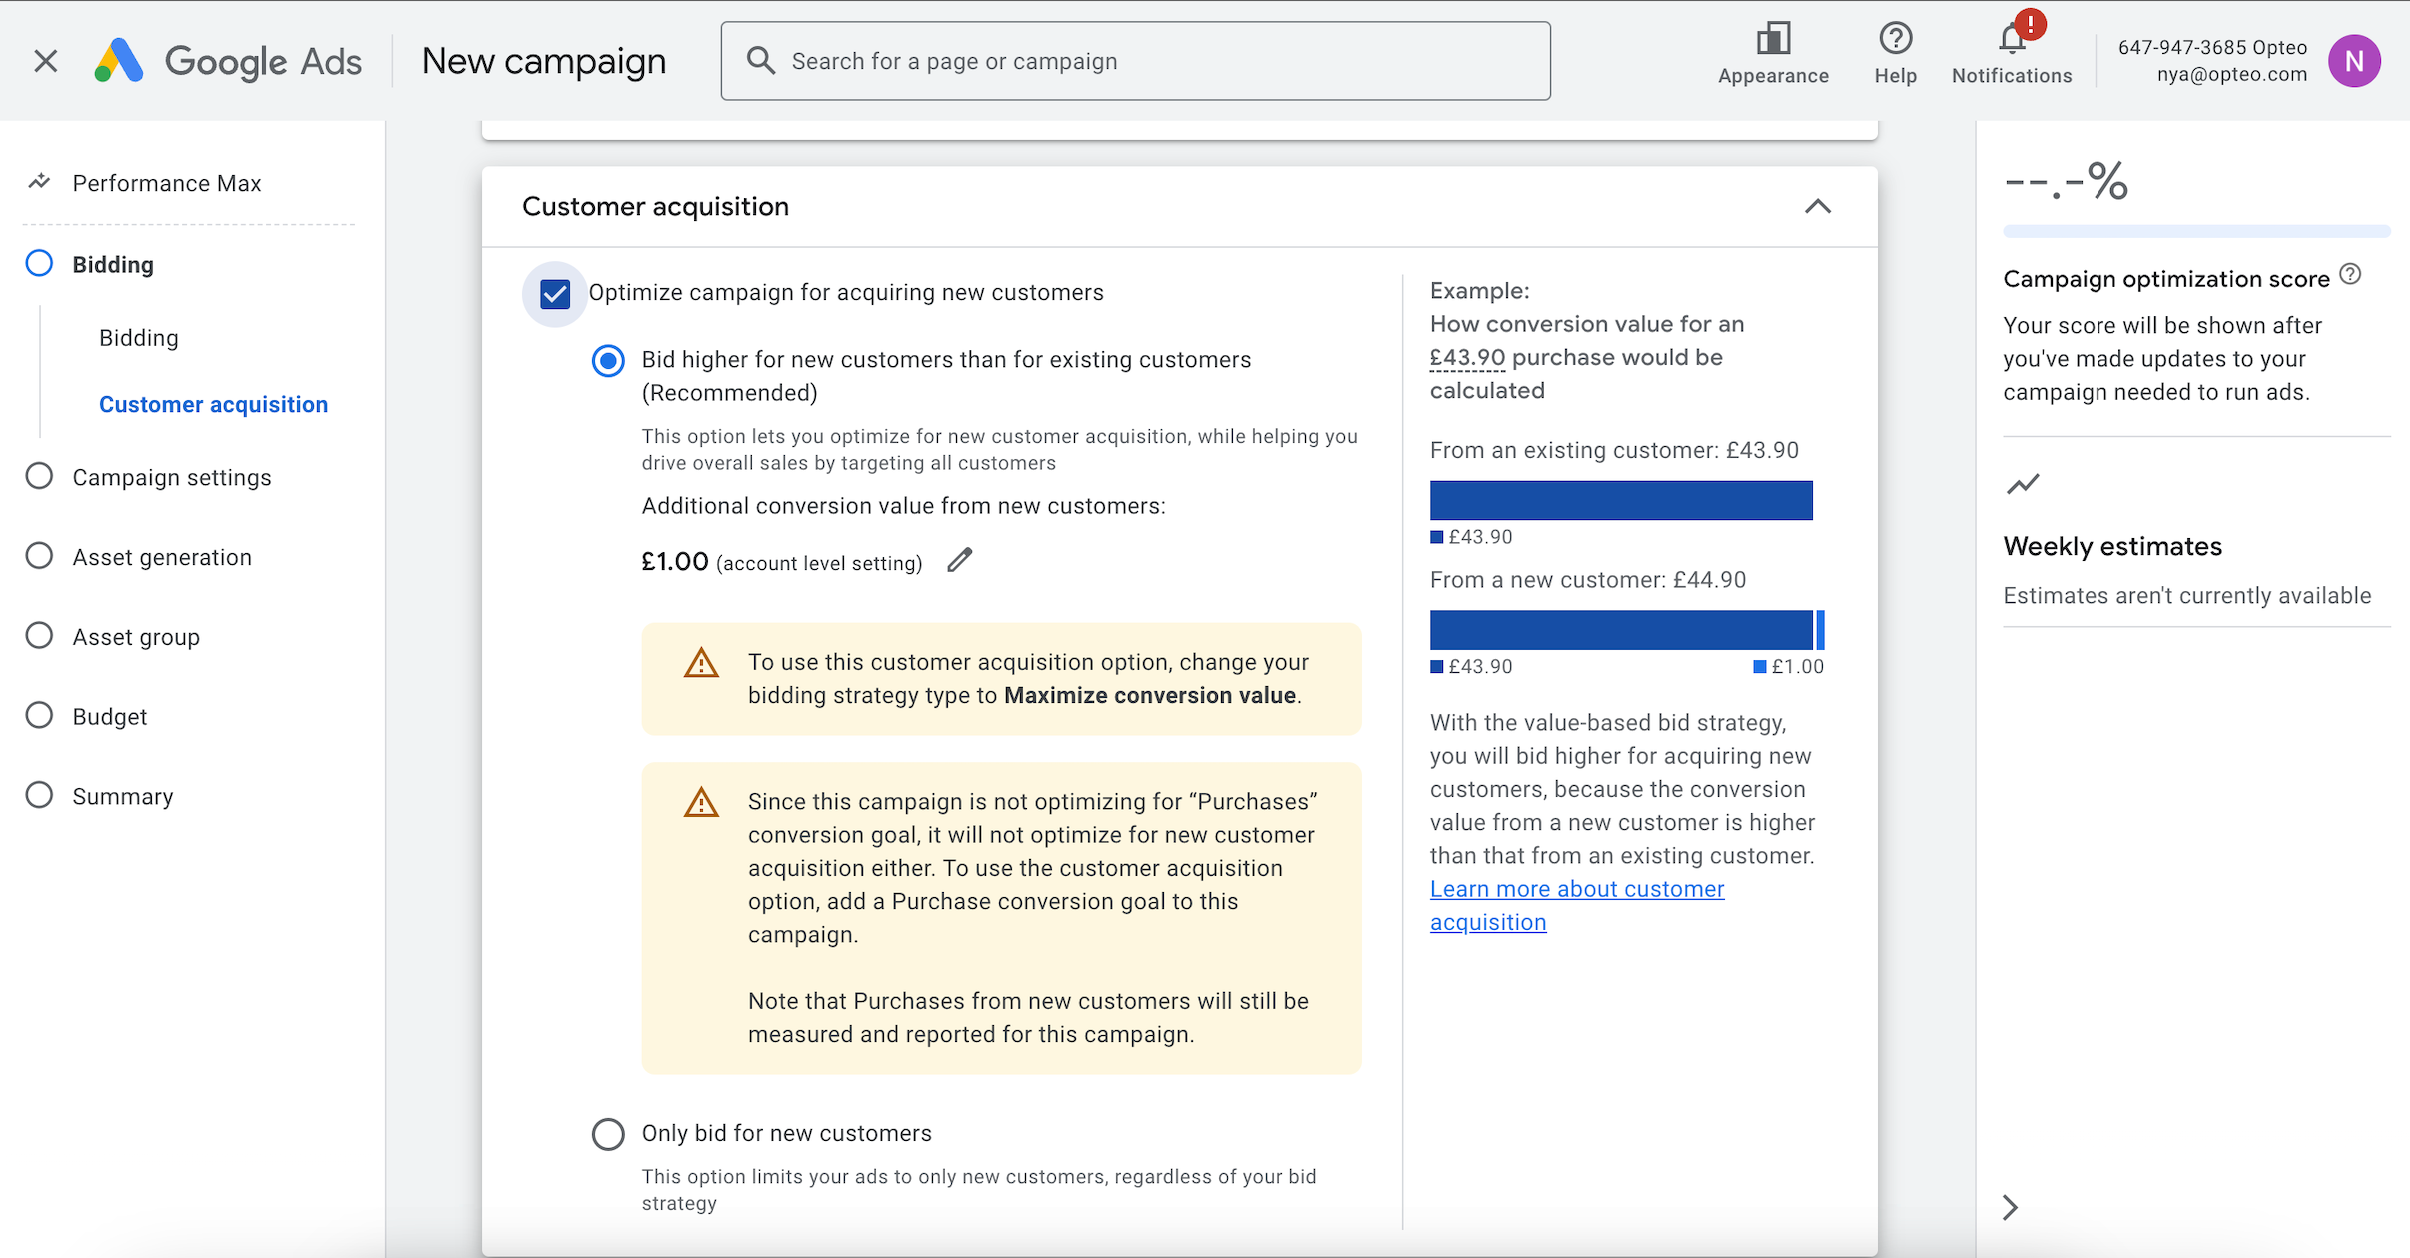This screenshot has width=2410, height=1258.
Task: Click the underlined £43.90 purchase value
Action: 1467,357
